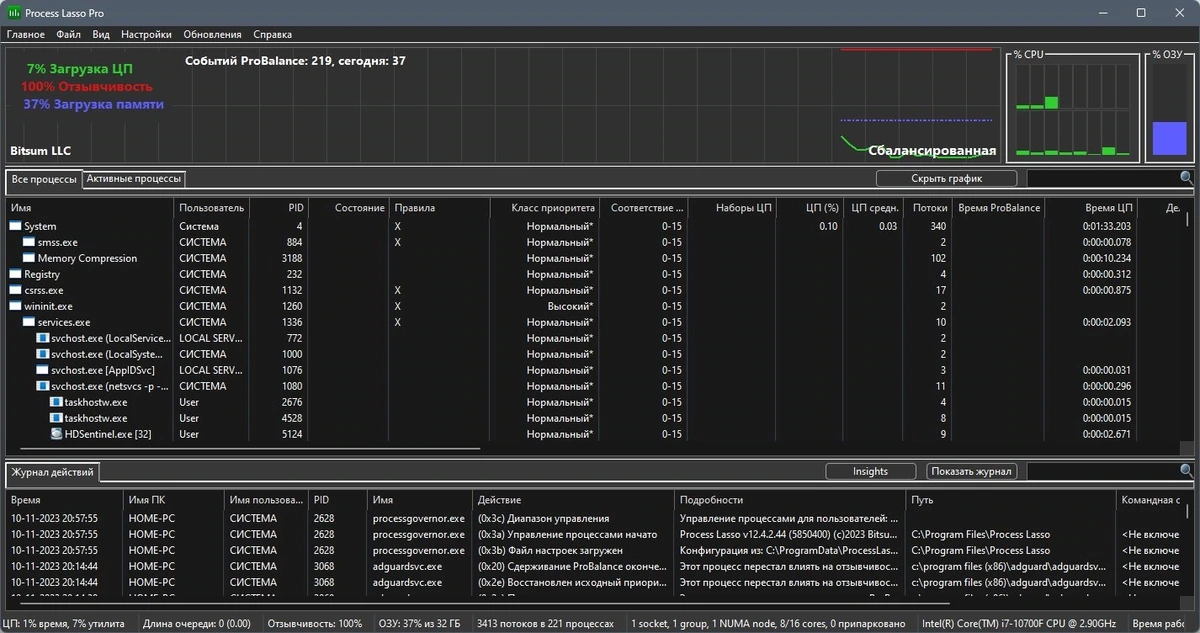The width and height of the screenshot is (1200, 633).
Task: Click the Показать журнал button
Action: 972,471
